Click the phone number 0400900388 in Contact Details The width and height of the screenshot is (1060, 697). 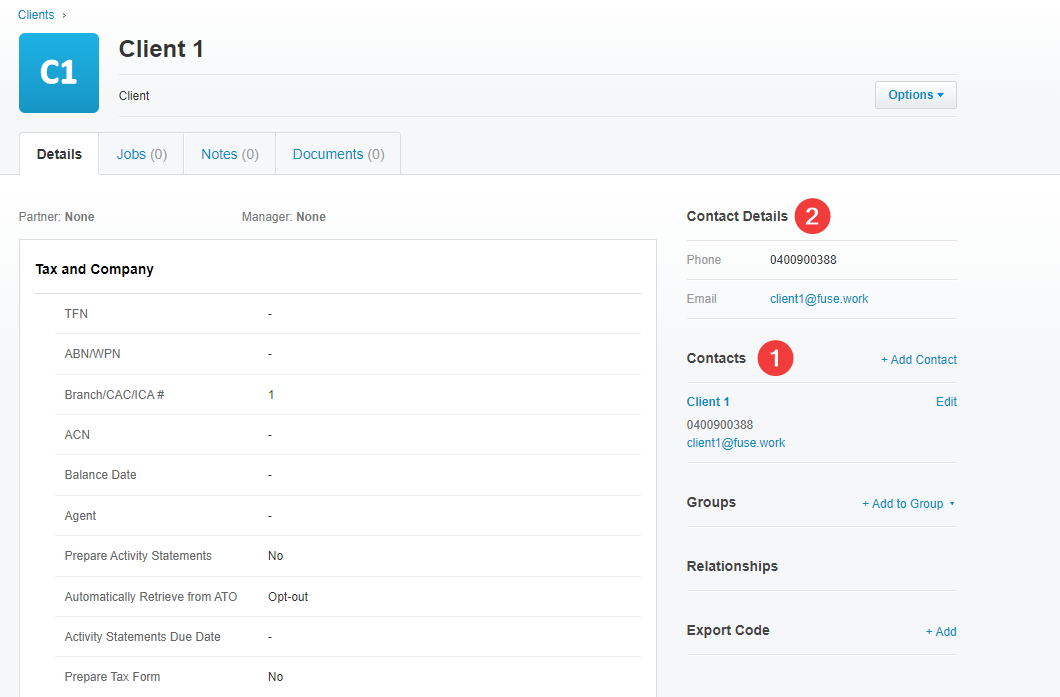coord(803,260)
